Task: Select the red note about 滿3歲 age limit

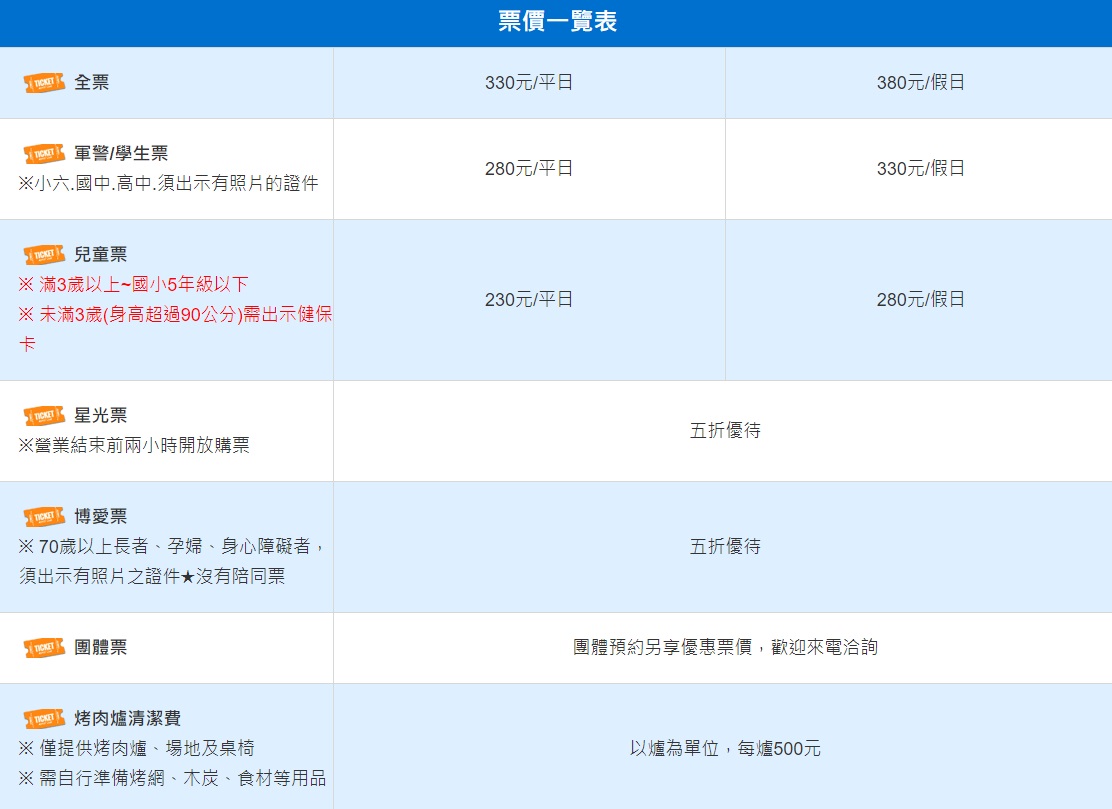Action: tap(135, 285)
